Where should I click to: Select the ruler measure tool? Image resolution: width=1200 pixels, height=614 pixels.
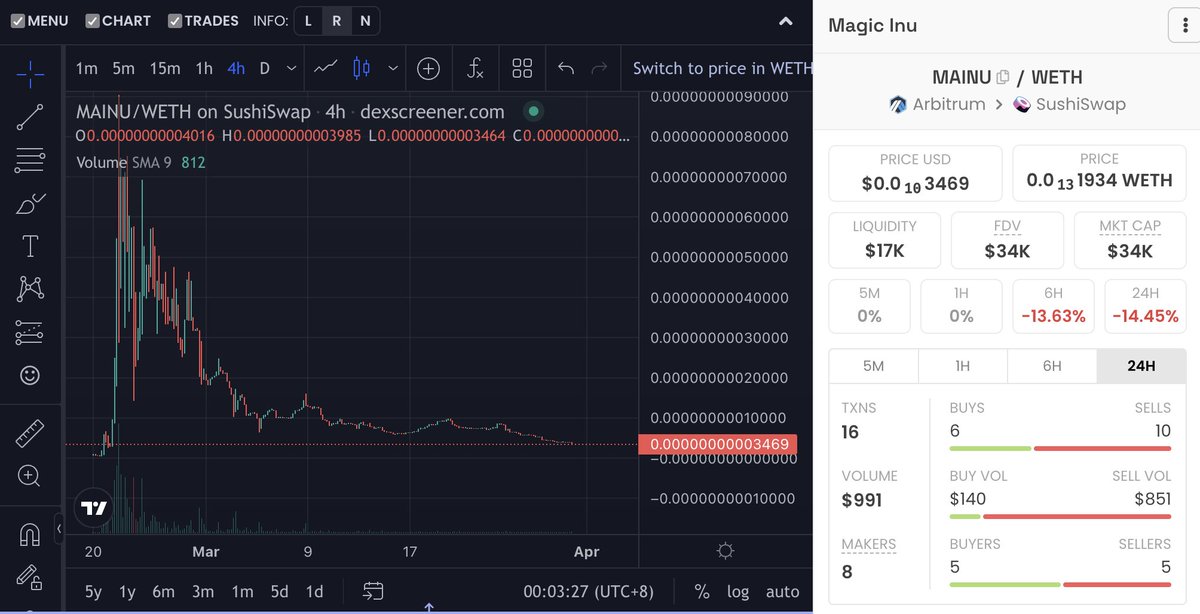30,433
